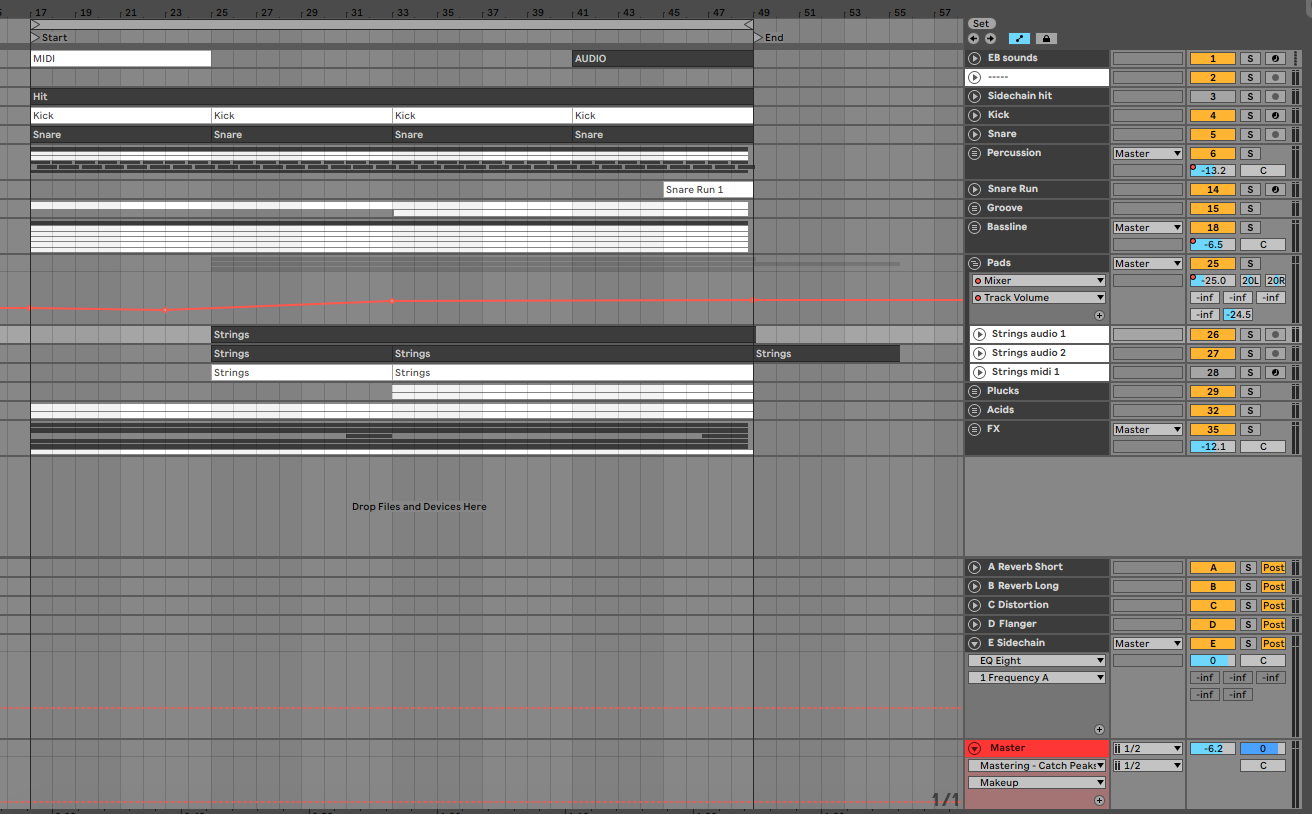The height and width of the screenshot is (814, 1312).
Task: Solo the Snare track
Action: coord(1248,134)
